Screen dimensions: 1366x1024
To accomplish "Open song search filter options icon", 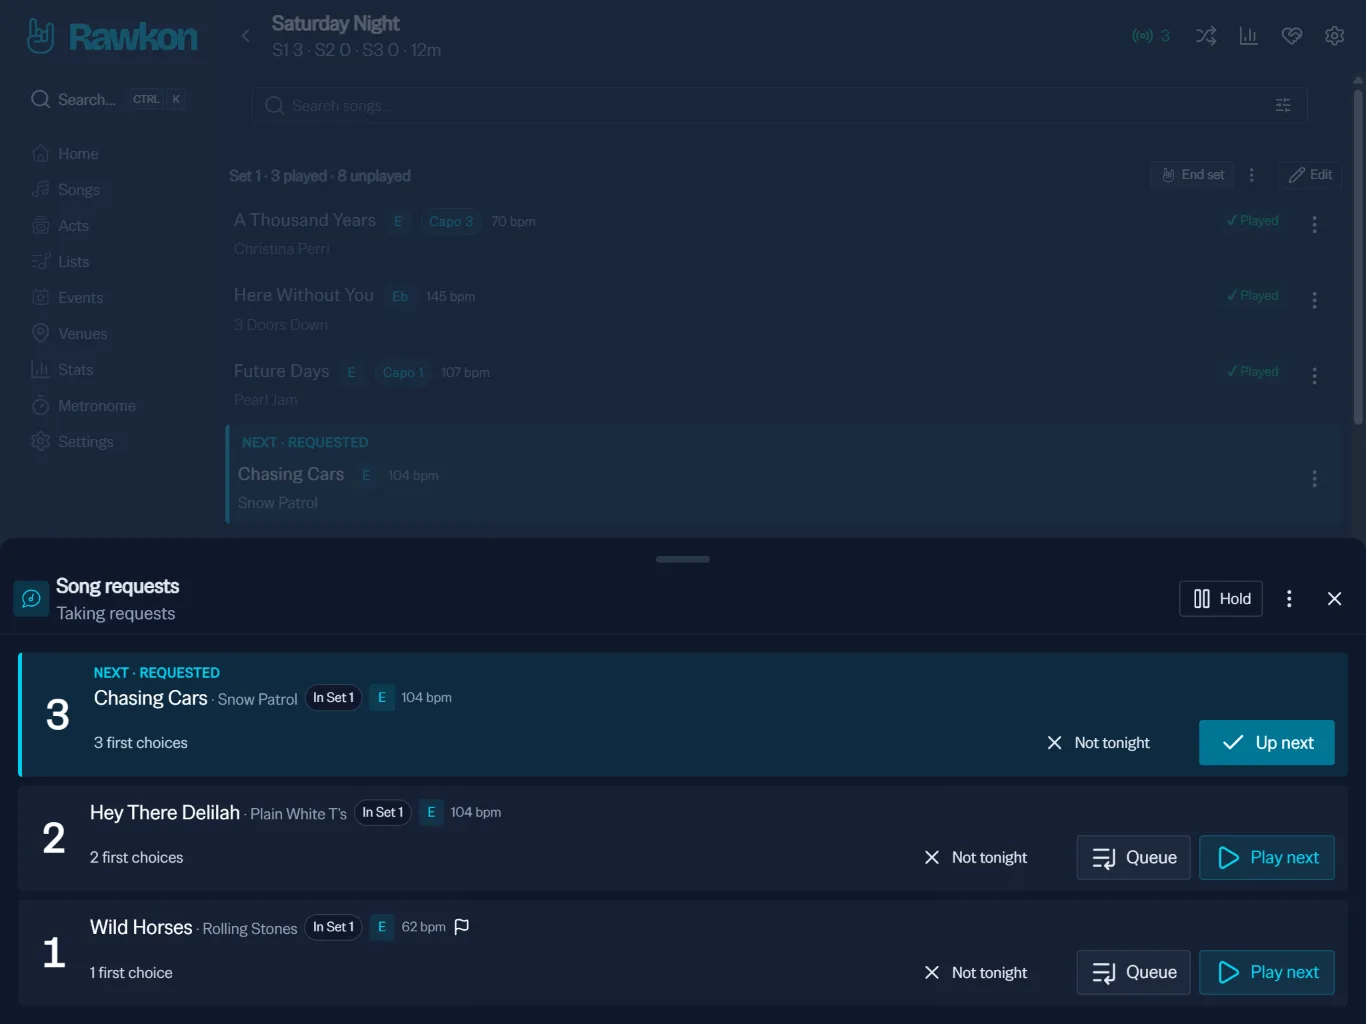I will click(1283, 105).
